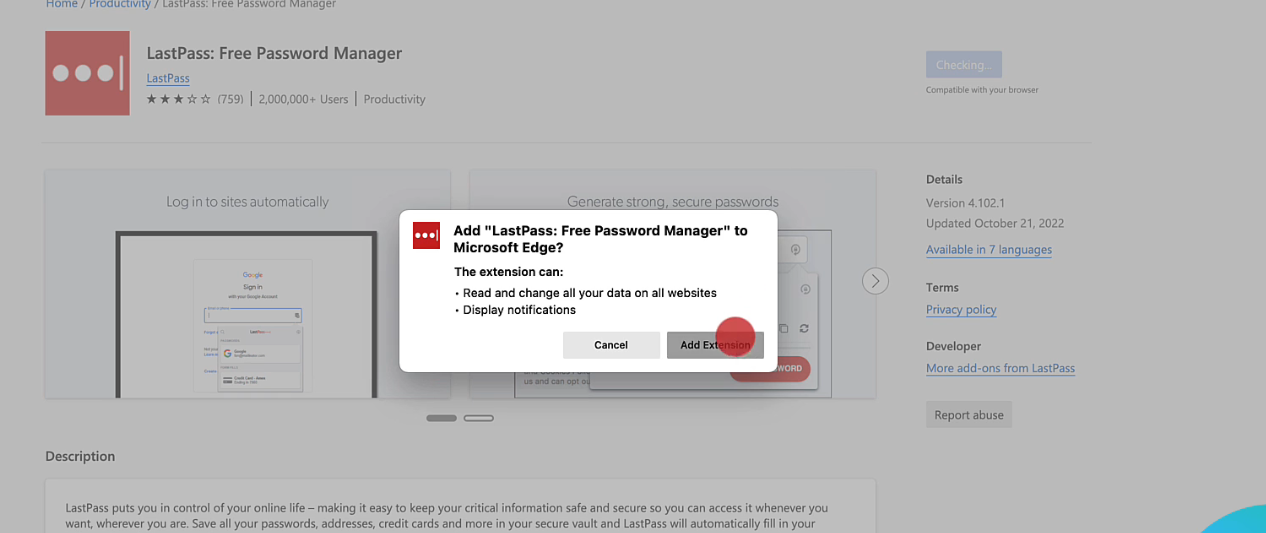Screen dimensions: 1266x533
Task: Cancel the extension install dialog
Action: point(611,345)
